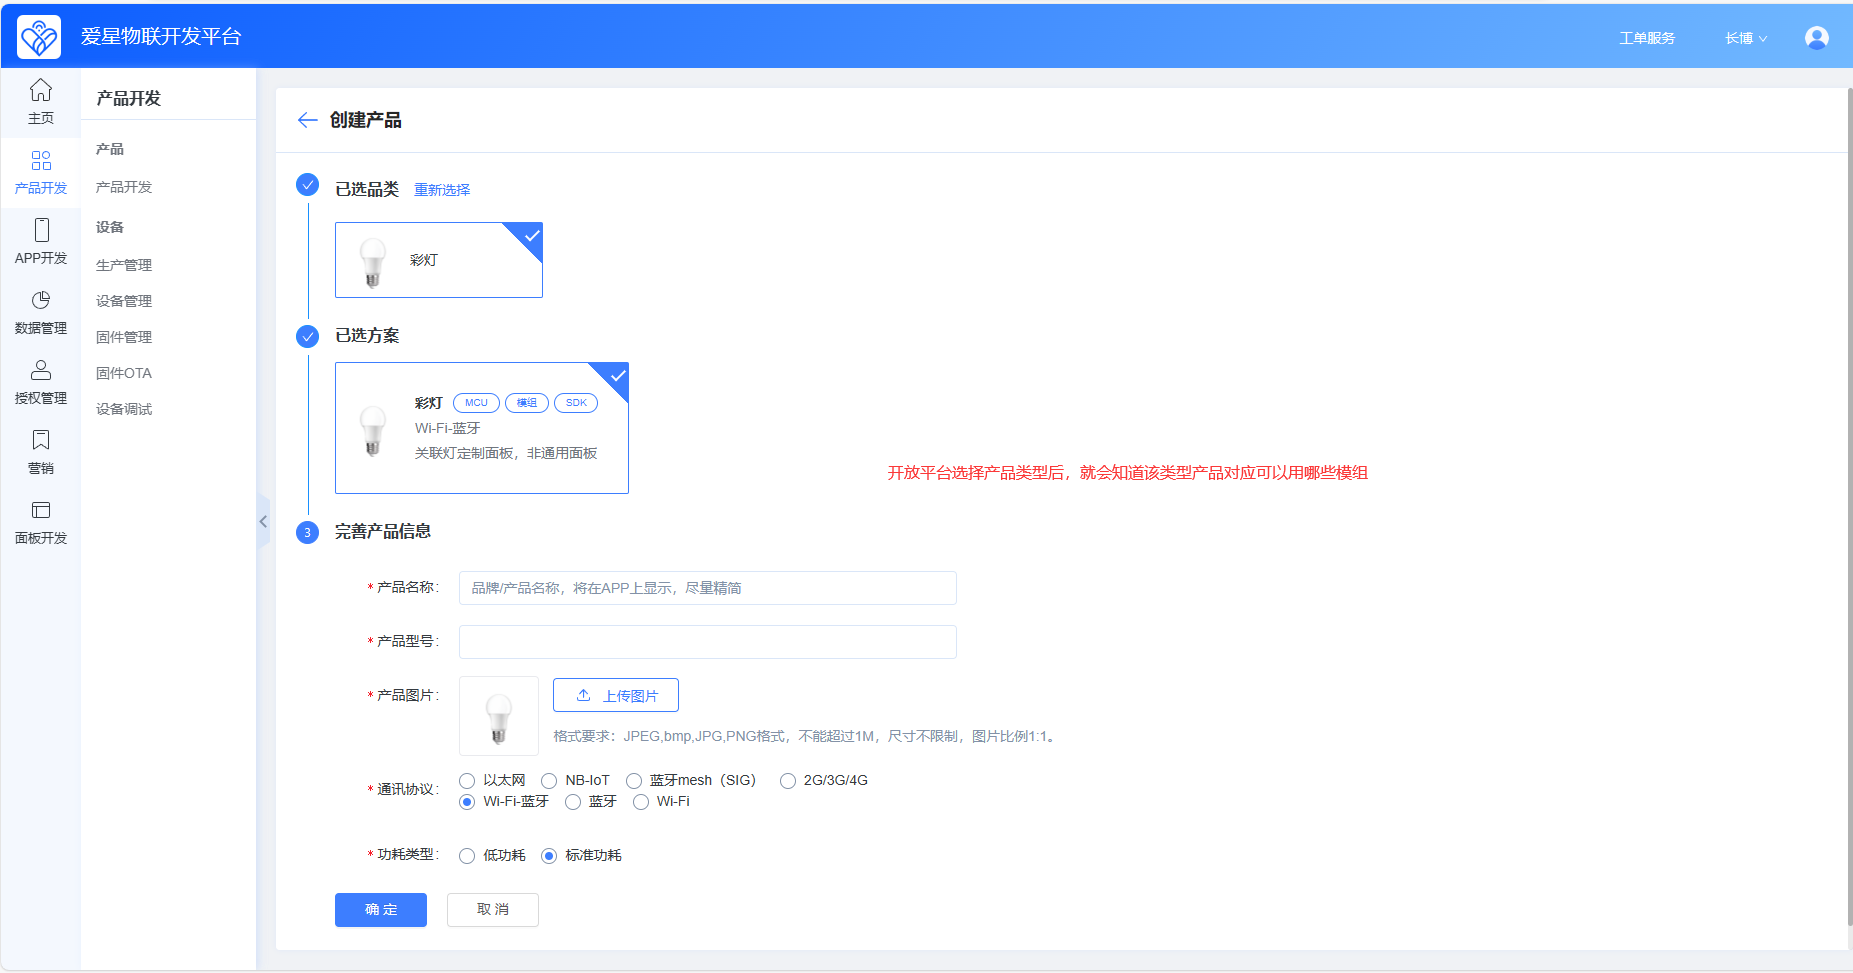Select the 彩灯 category card
Viewport: 1853px width, 973px height.
point(439,260)
